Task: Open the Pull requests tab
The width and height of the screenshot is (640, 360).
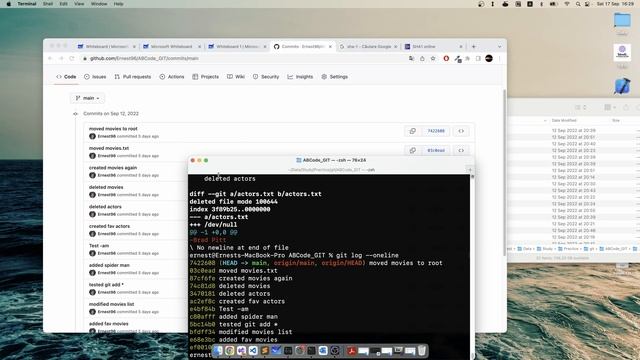Action: pos(133,77)
